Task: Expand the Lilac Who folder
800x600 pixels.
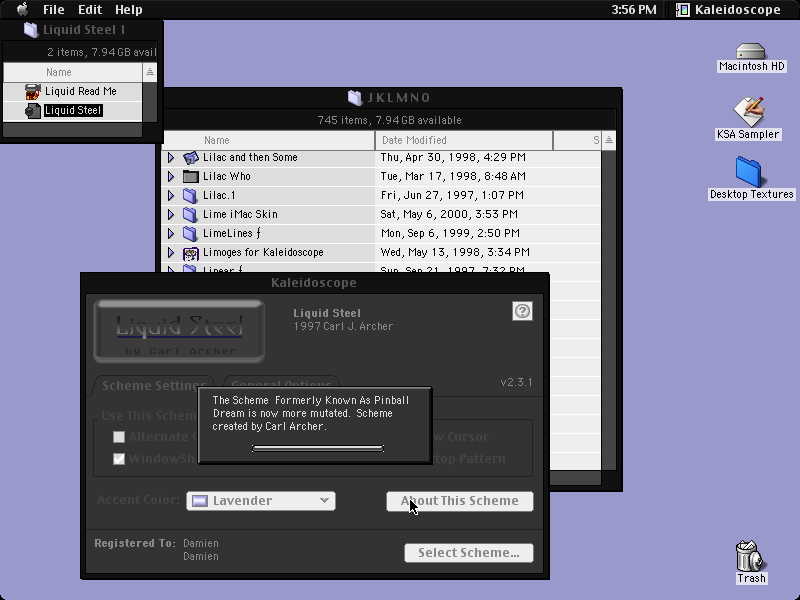Action: (x=171, y=177)
